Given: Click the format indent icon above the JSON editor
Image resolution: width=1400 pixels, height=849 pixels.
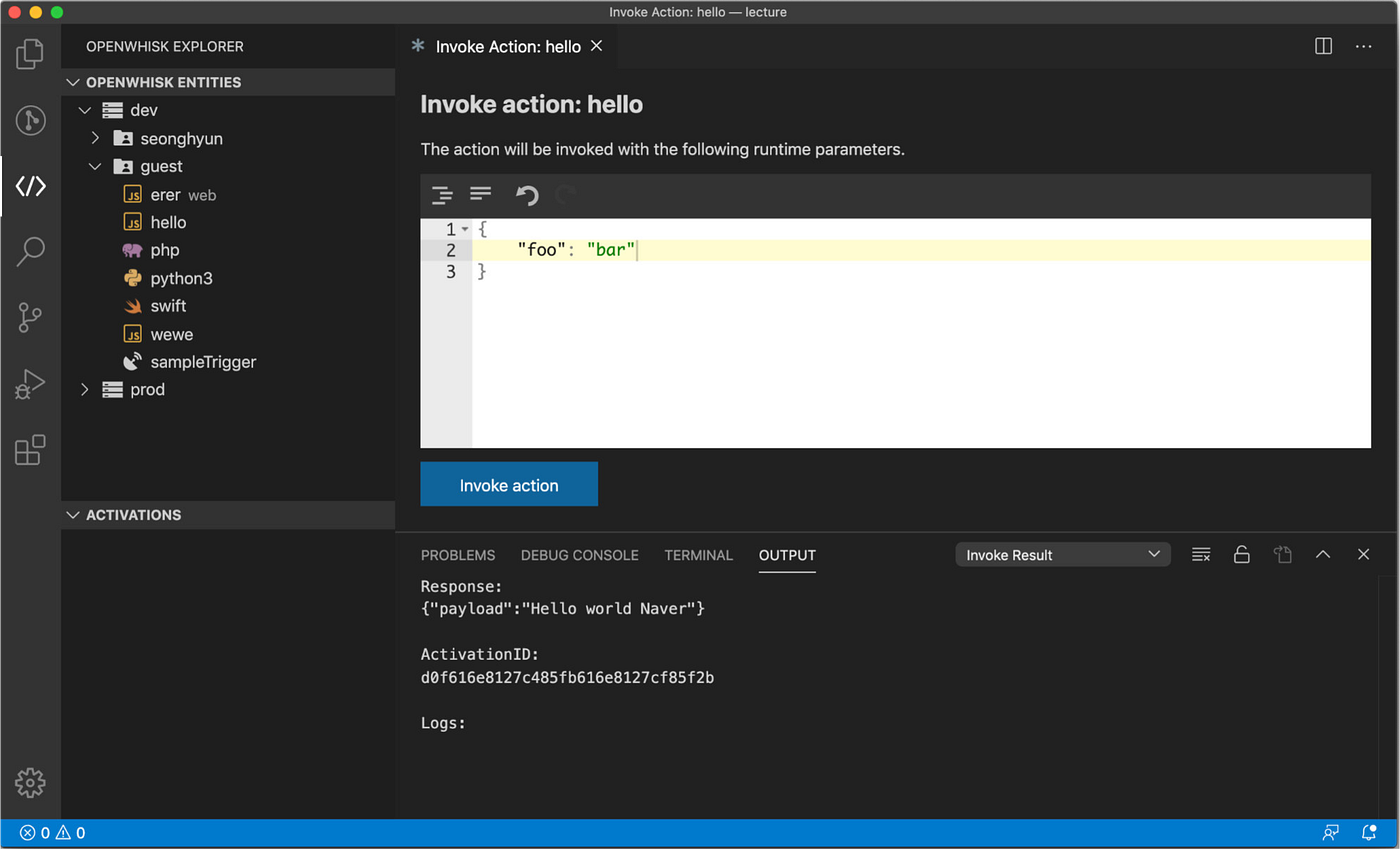Looking at the screenshot, I should (x=442, y=195).
